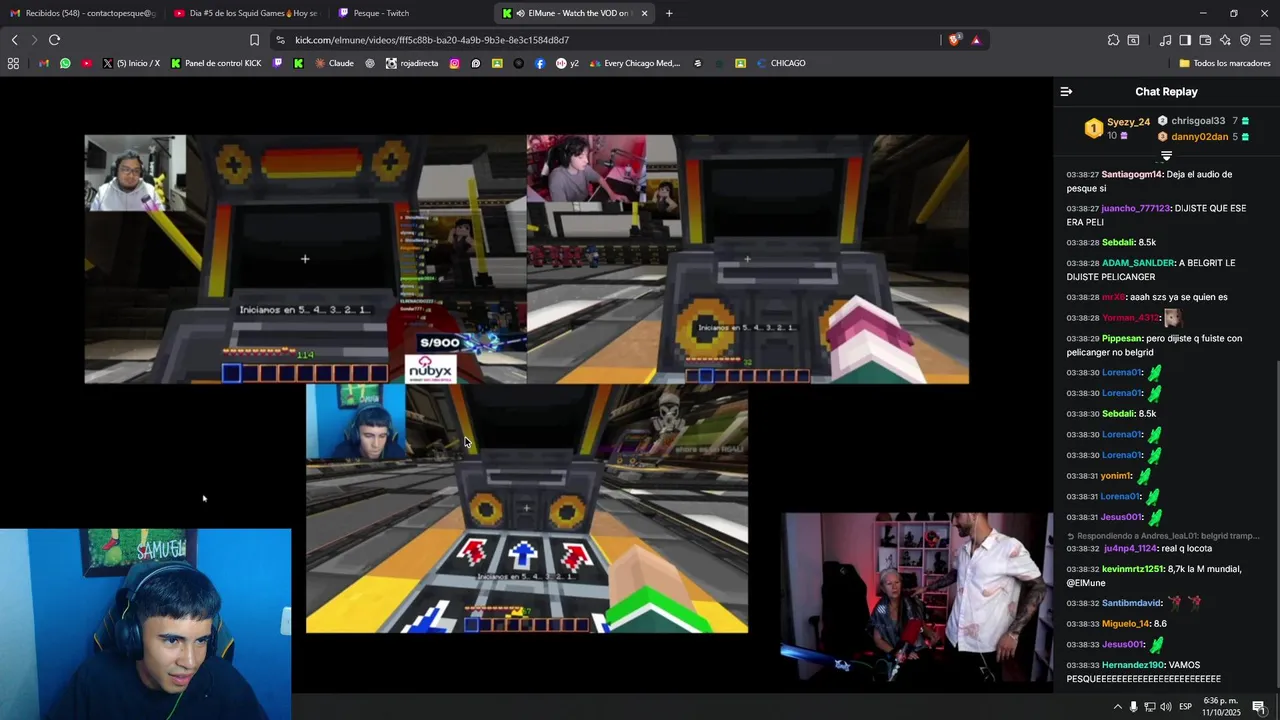Open the Brave Wallet icon
1280x720 pixels.
tap(1205, 40)
